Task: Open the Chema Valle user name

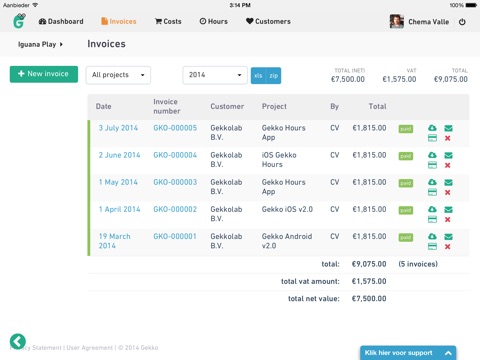Action: 429,22
